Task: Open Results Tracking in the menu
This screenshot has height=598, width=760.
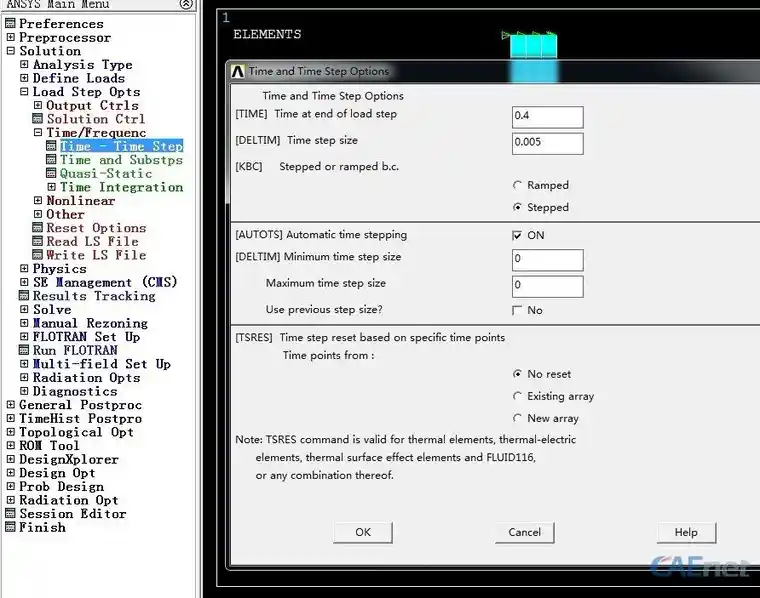Action: (x=94, y=296)
